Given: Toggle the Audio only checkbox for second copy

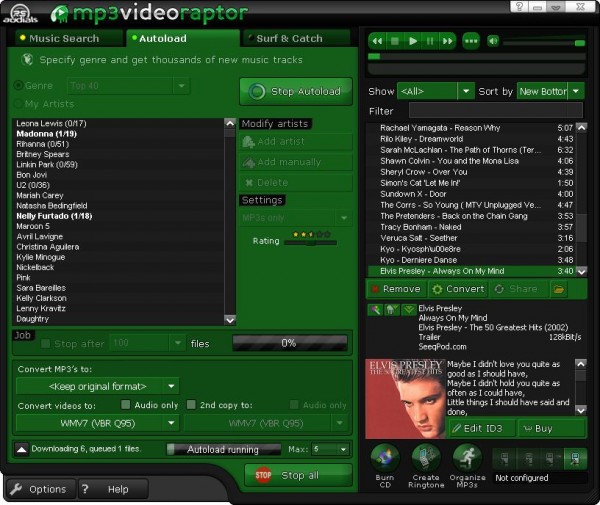Looking at the screenshot, I should [x=294, y=405].
